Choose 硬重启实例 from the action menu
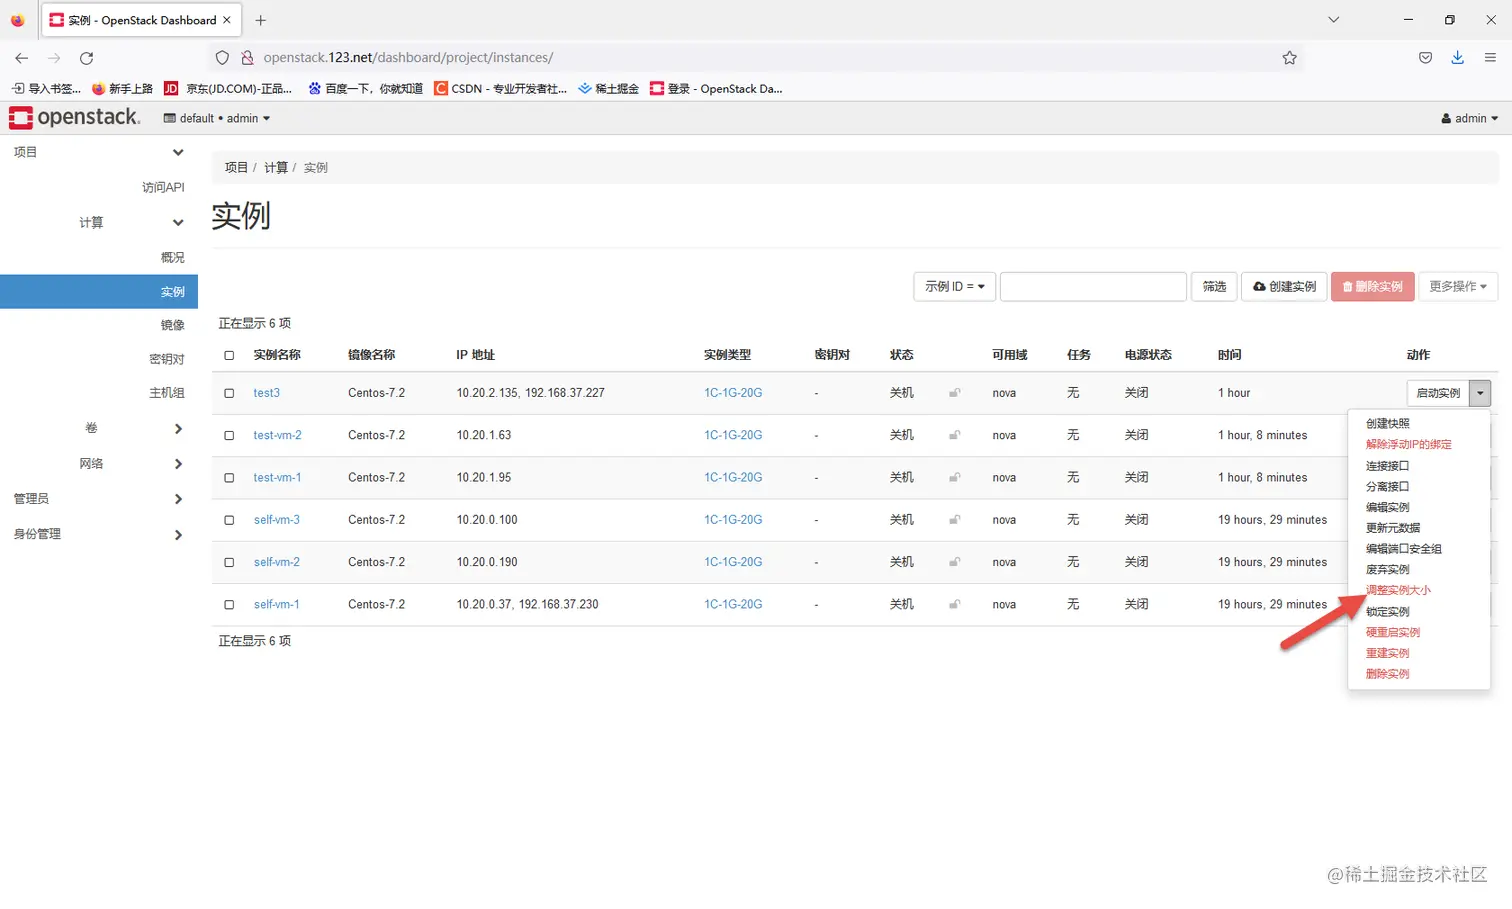This screenshot has height=909, width=1512. click(x=1393, y=632)
